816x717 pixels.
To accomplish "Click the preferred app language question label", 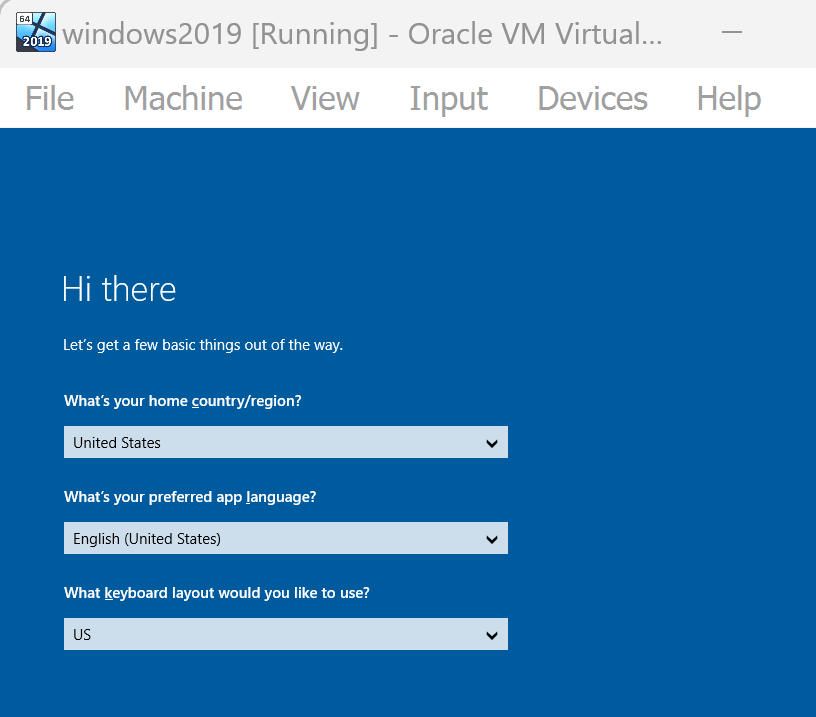I will (190, 497).
